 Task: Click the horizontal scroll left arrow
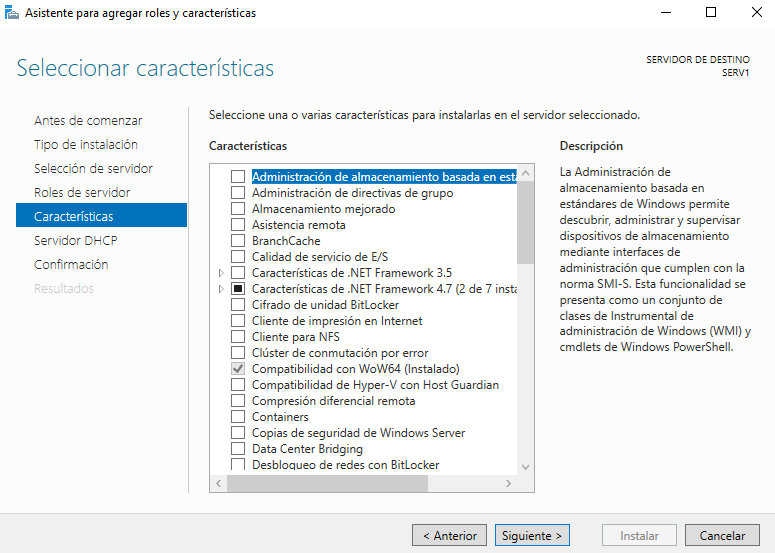(218, 483)
